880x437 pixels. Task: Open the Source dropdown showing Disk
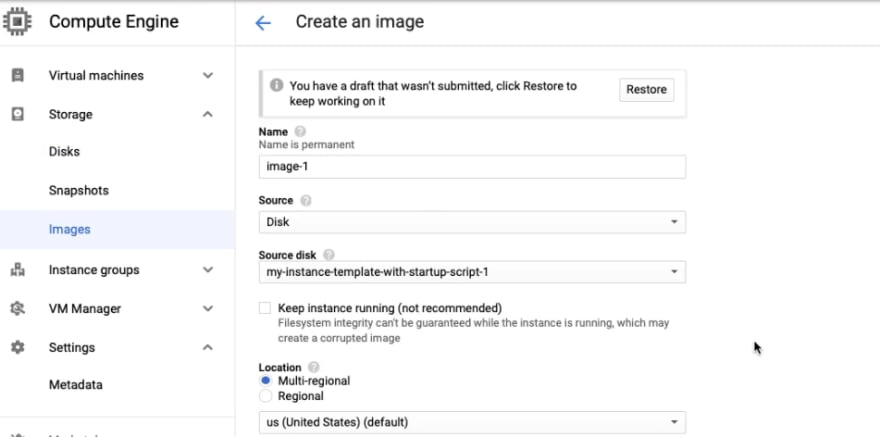click(x=472, y=222)
